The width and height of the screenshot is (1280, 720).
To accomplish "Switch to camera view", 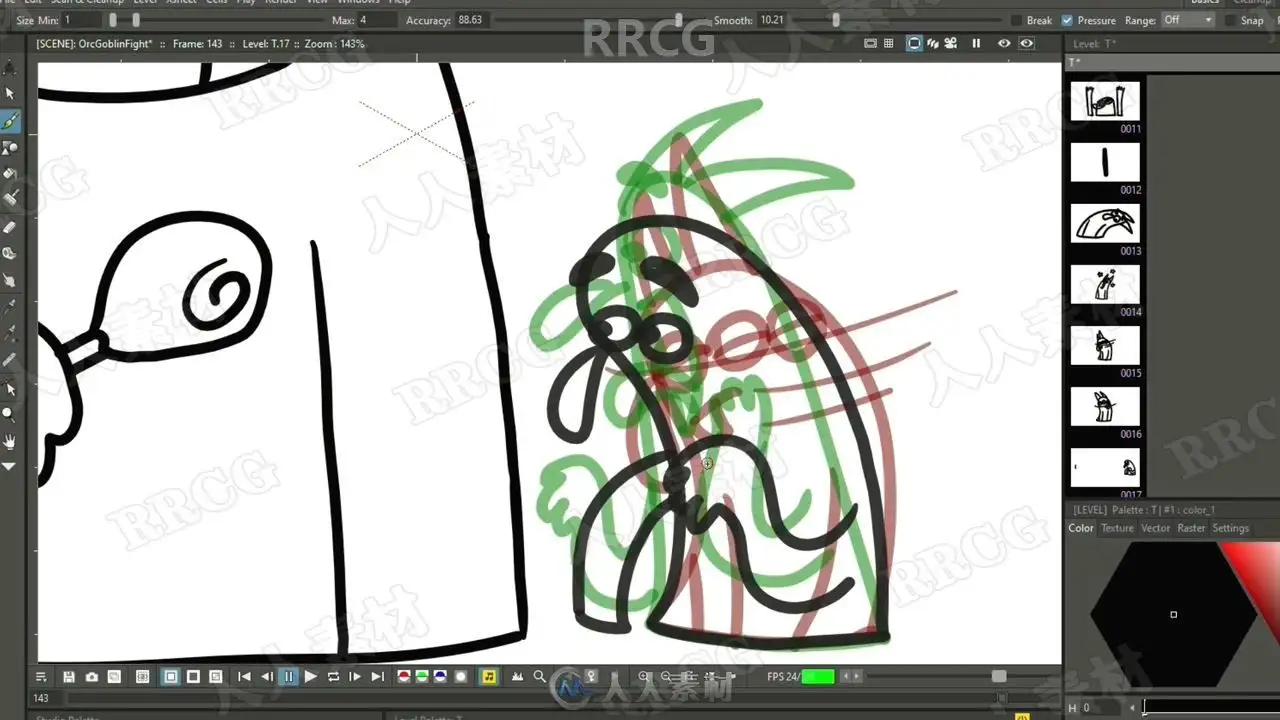I will 951,44.
